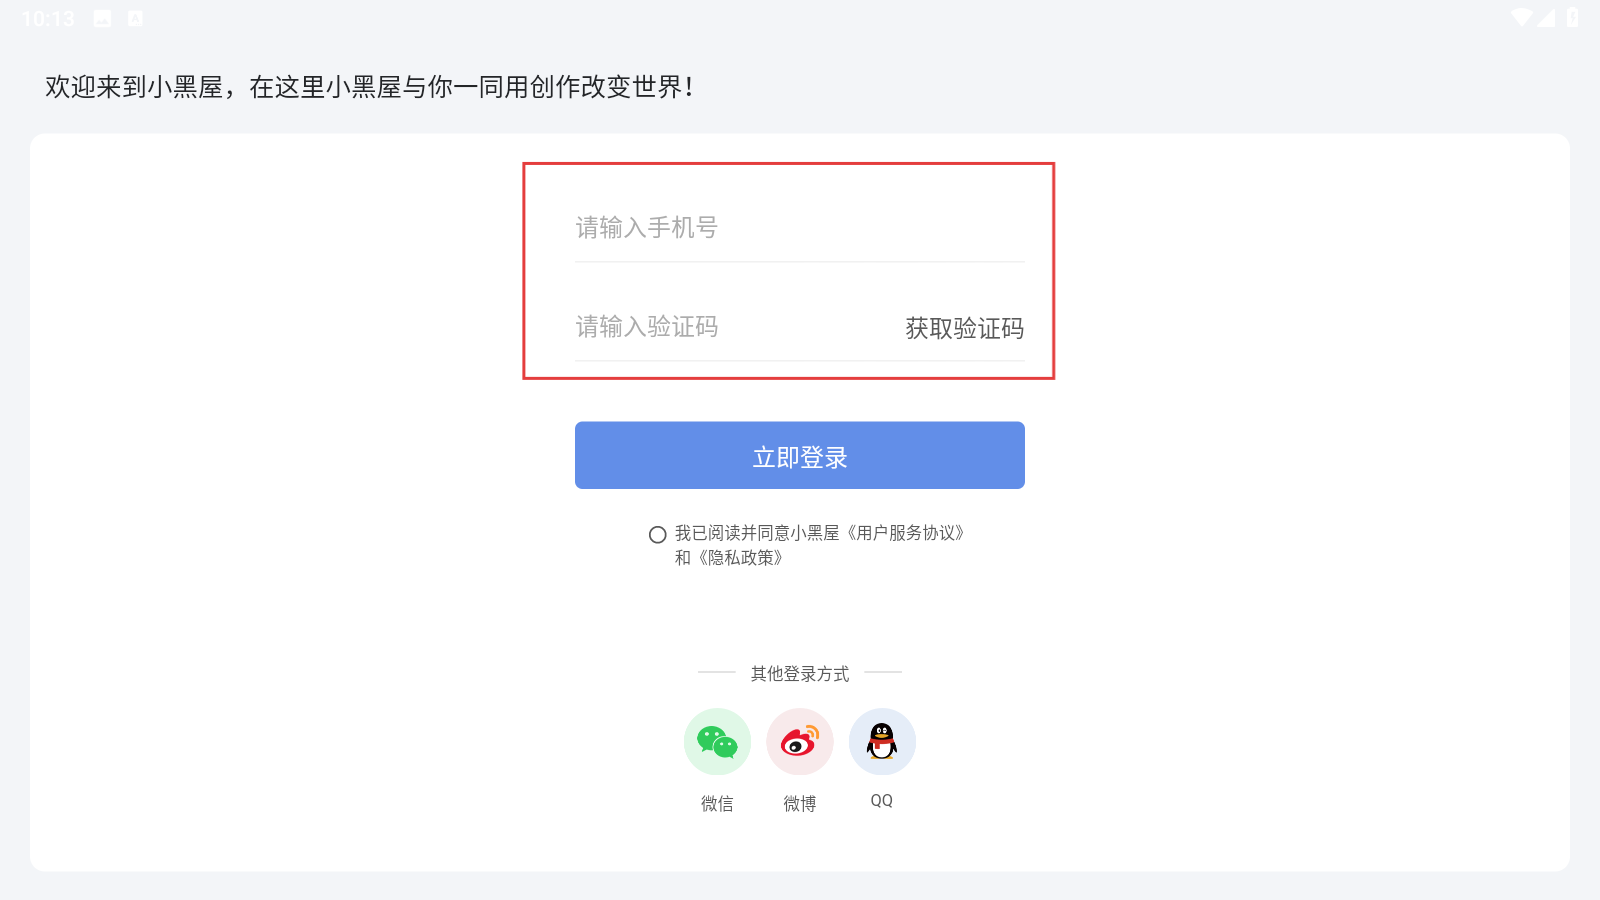The image size is (1600, 900).
Task: Select the QQ text label under the penguin
Action: (x=882, y=801)
